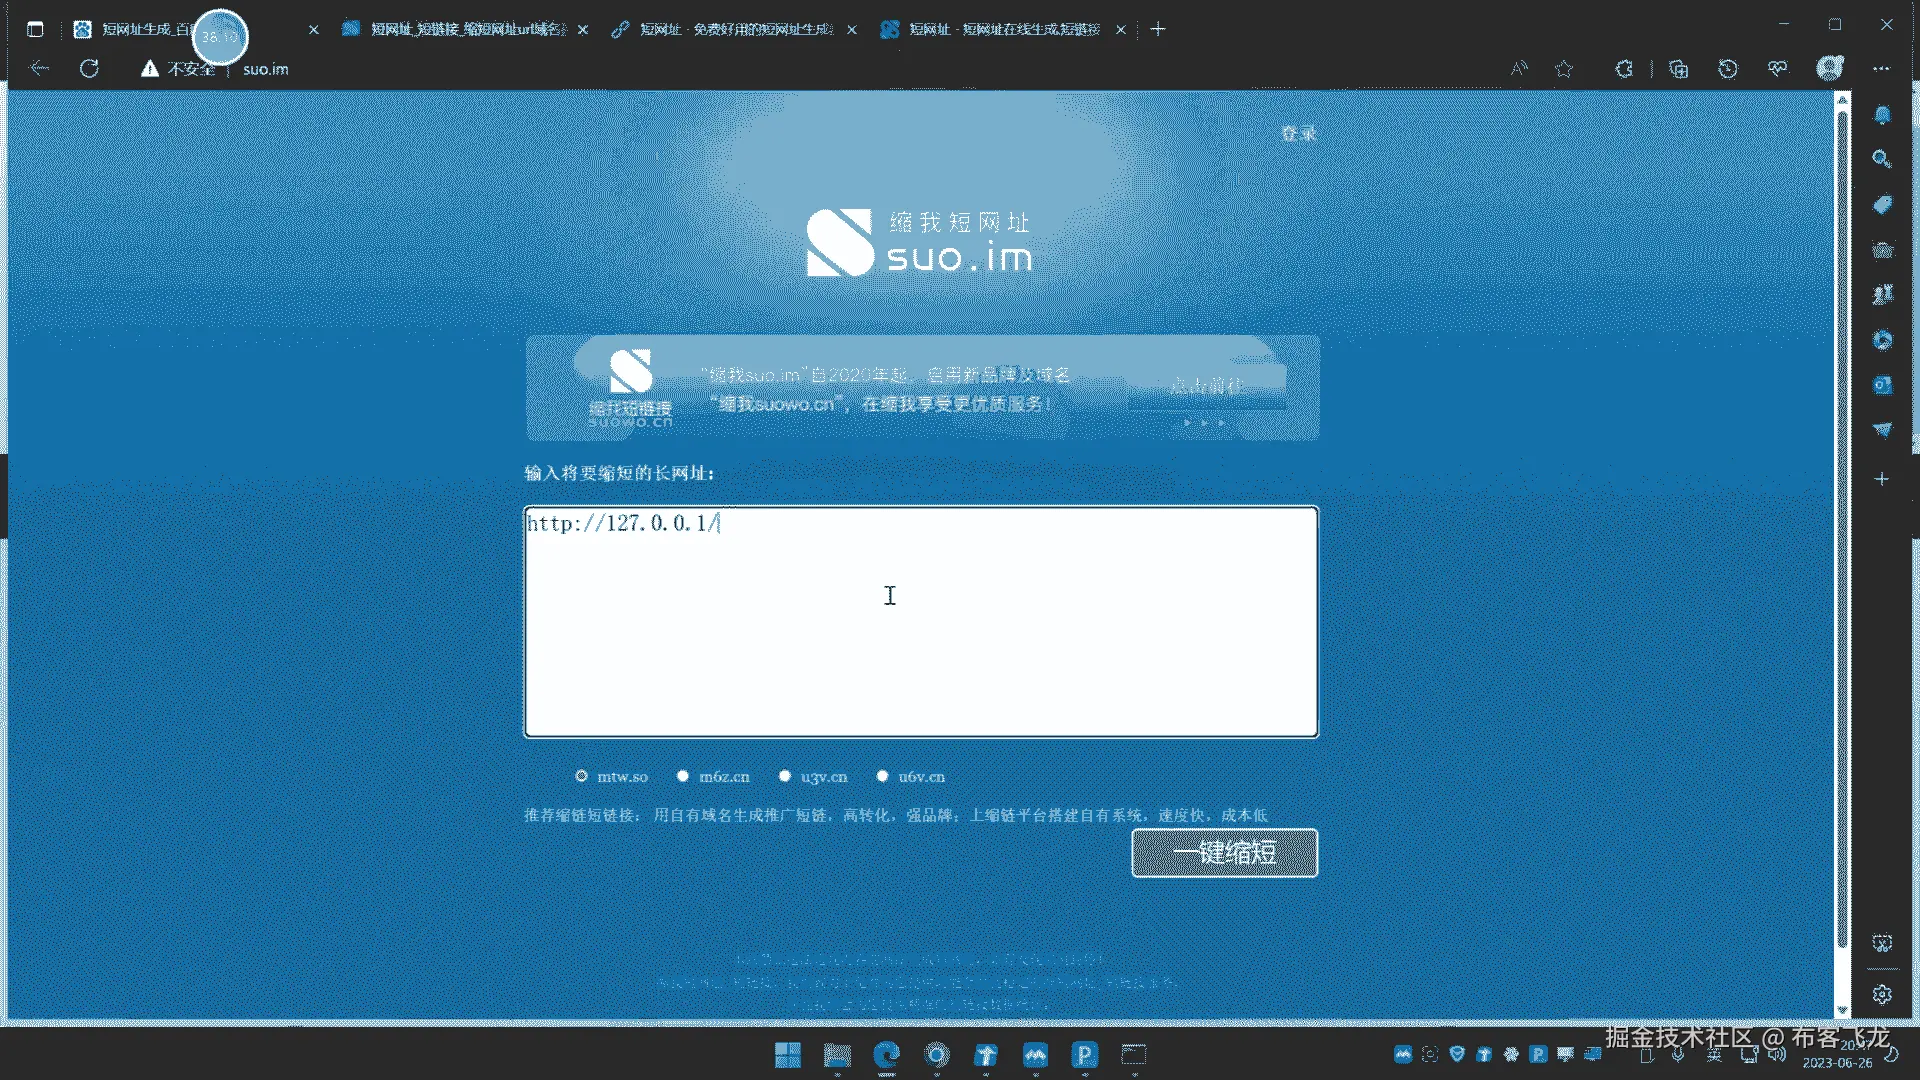This screenshot has width=1920, height=1080.
Task: Click the browser refresh icon
Action: click(89, 69)
